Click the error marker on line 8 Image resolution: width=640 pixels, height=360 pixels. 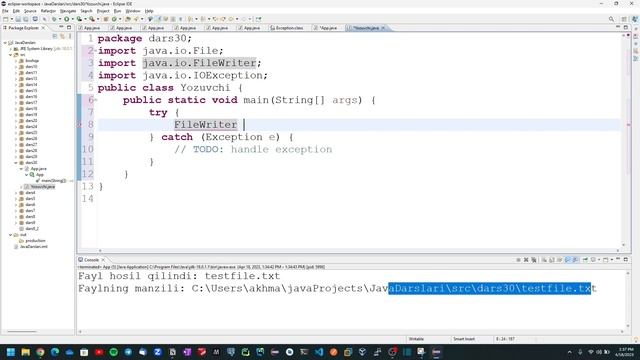[x=80, y=125]
